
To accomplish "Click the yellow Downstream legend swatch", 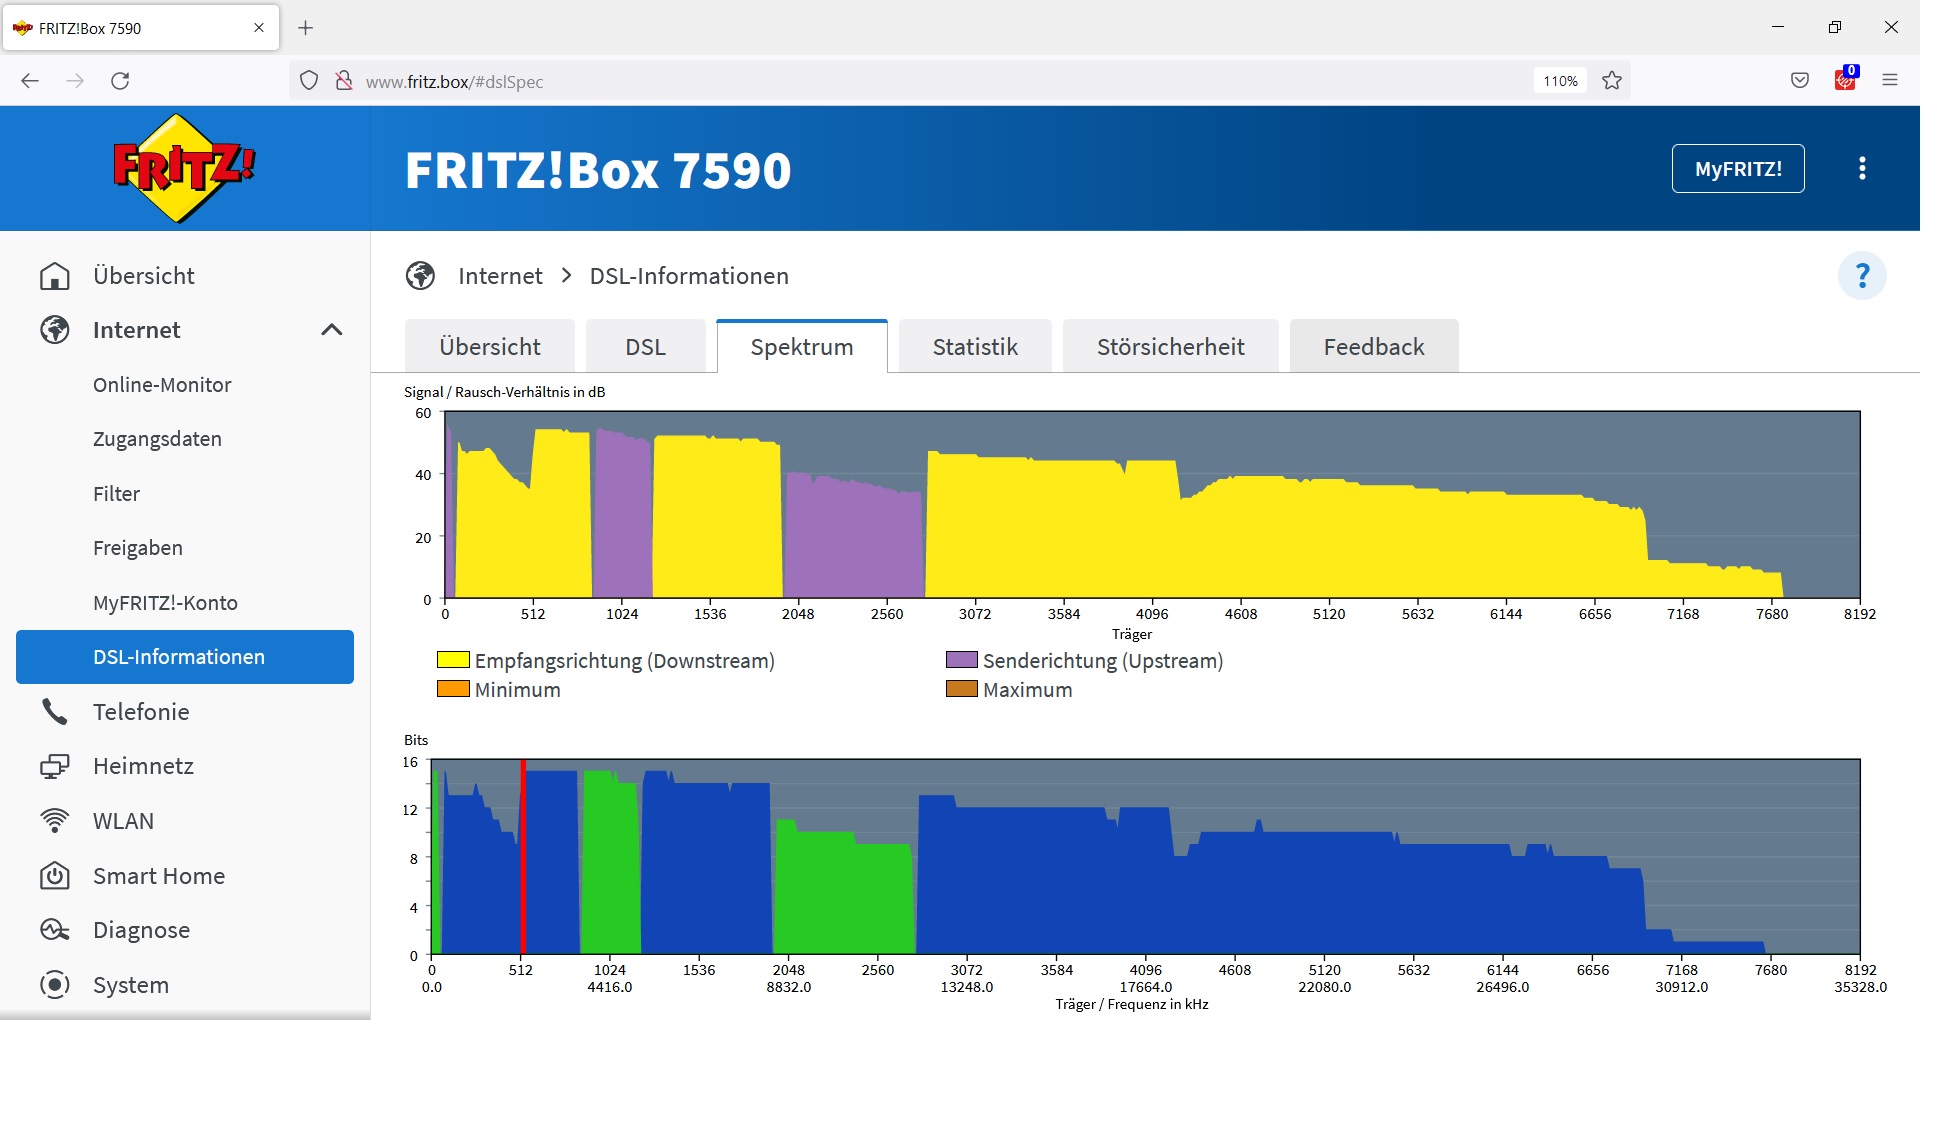I will [453, 660].
